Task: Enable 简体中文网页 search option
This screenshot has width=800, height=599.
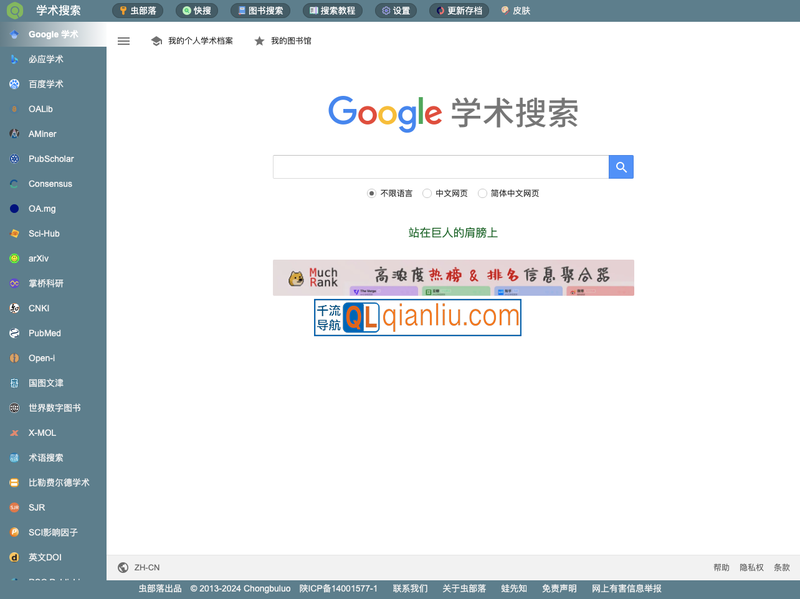Action: (481, 193)
